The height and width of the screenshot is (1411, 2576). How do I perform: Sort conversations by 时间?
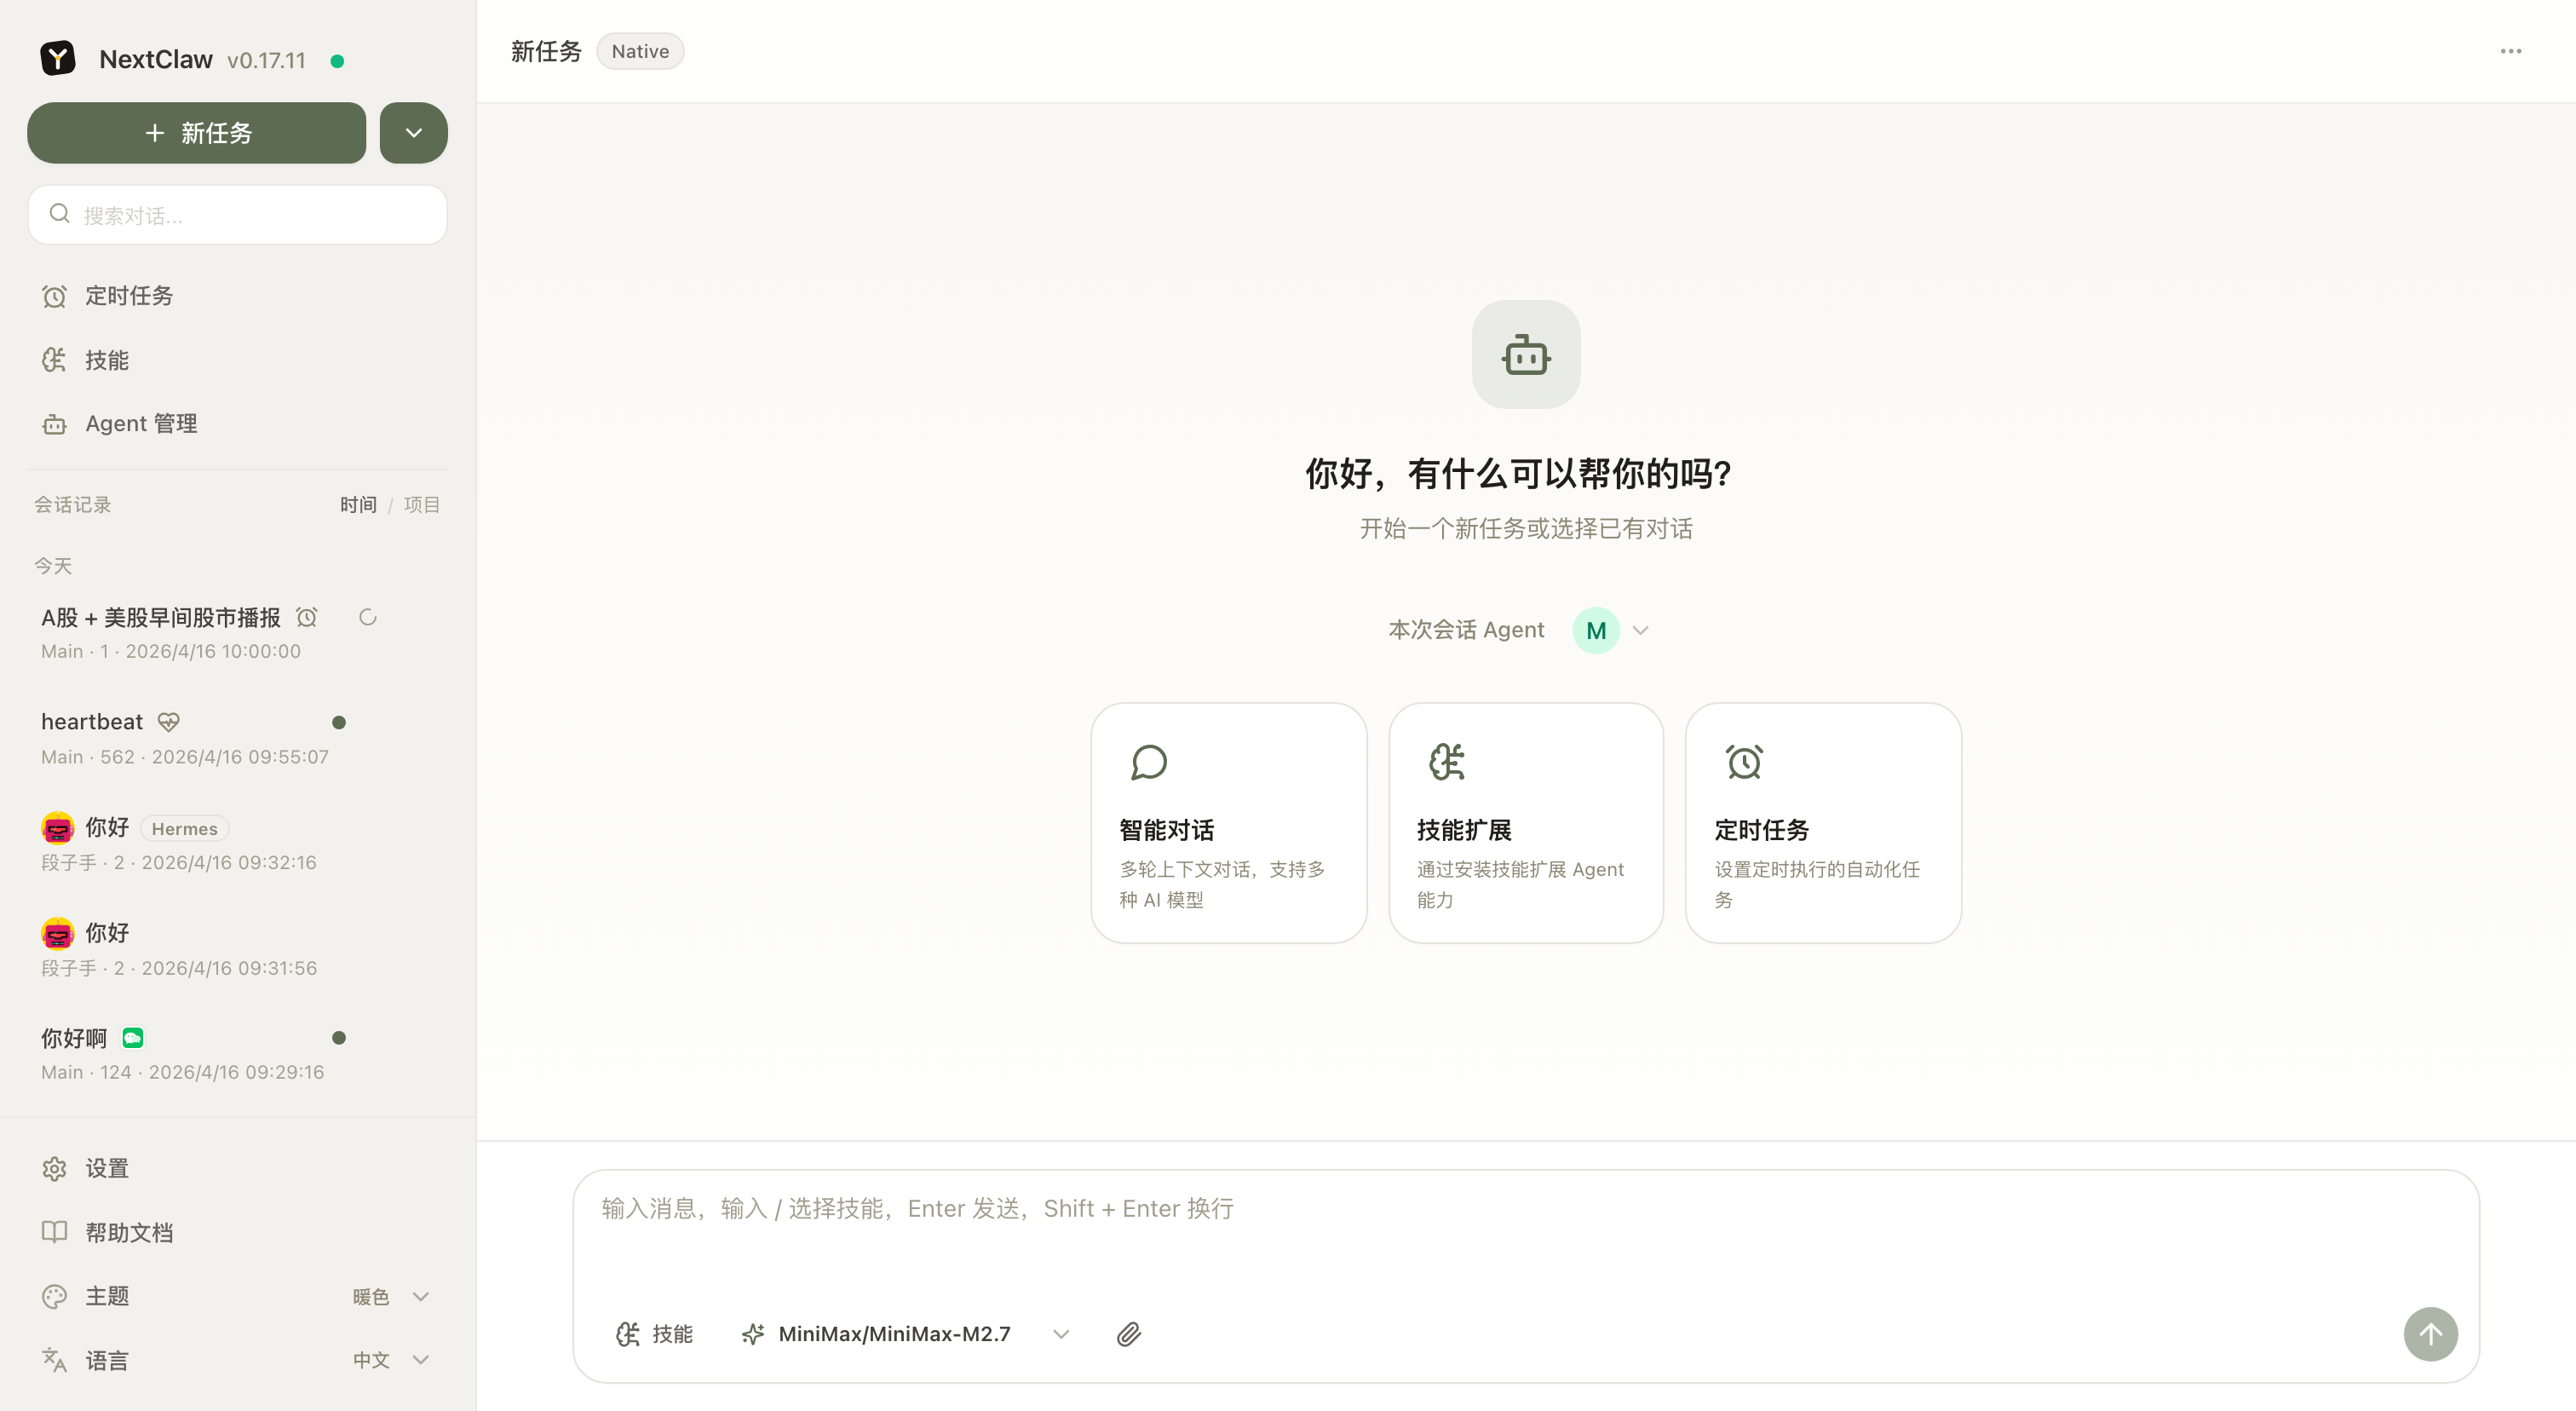click(x=358, y=504)
